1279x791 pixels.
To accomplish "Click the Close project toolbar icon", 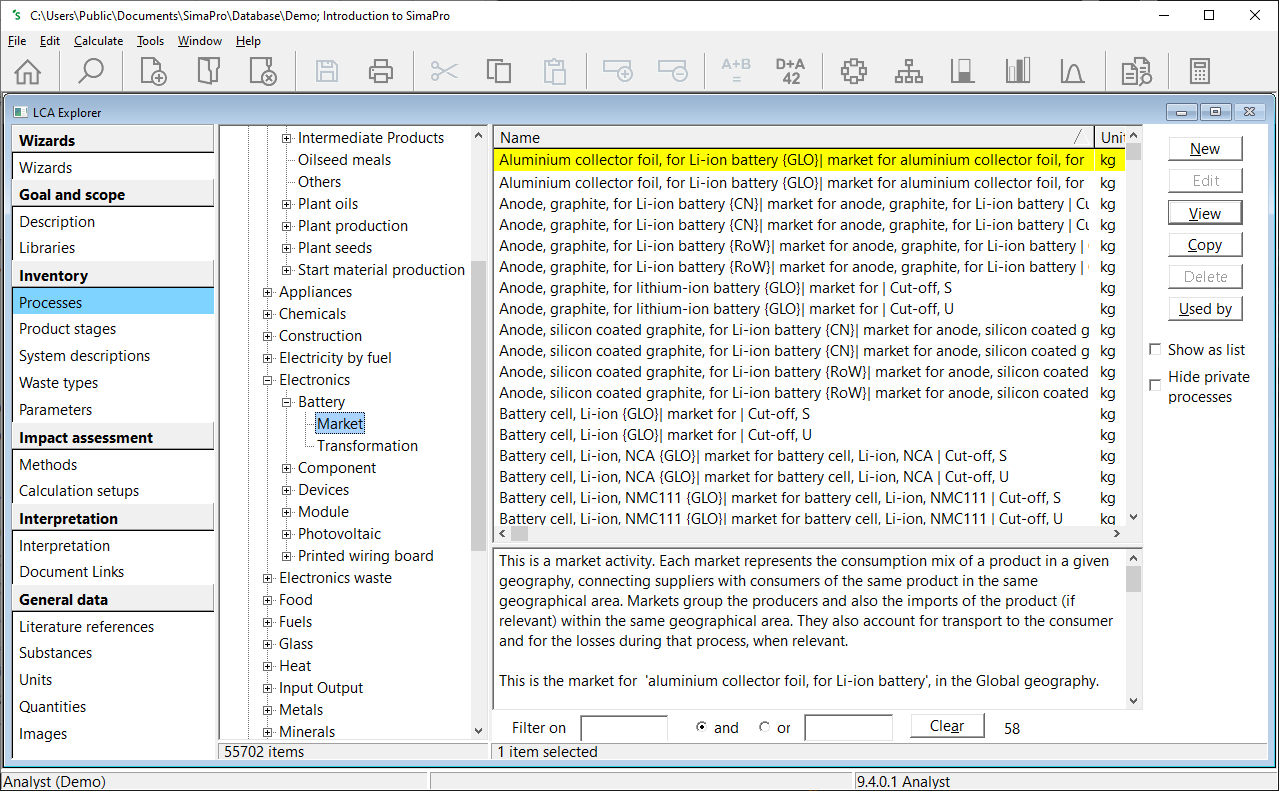I will pyautogui.click(x=262, y=71).
